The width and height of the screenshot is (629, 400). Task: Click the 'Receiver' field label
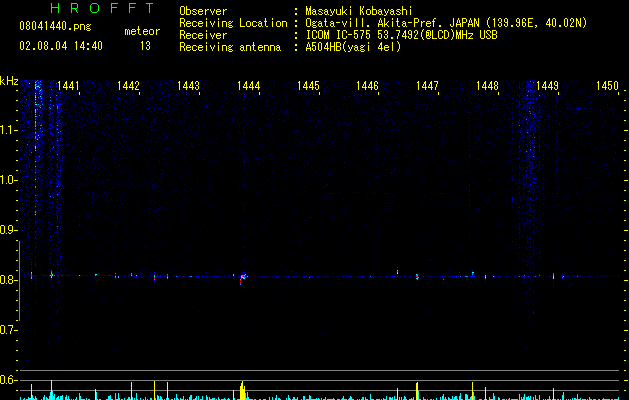click(203, 35)
